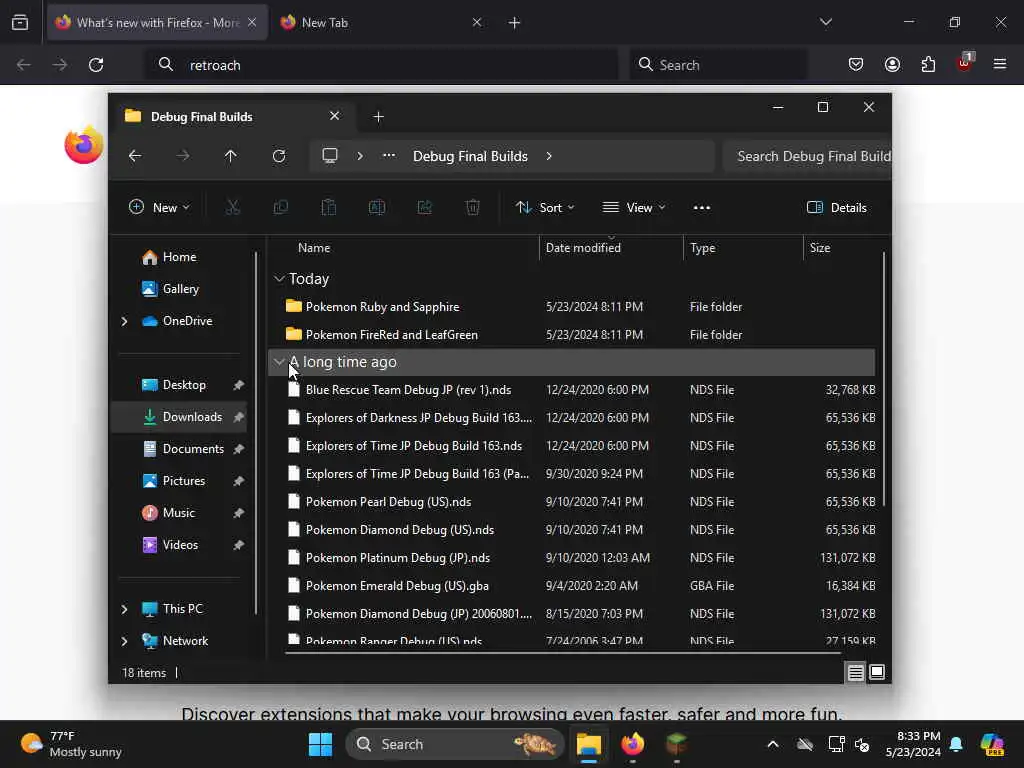
Task: Open the Firefox application hamburger menu
Action: tap(1000, 64)
